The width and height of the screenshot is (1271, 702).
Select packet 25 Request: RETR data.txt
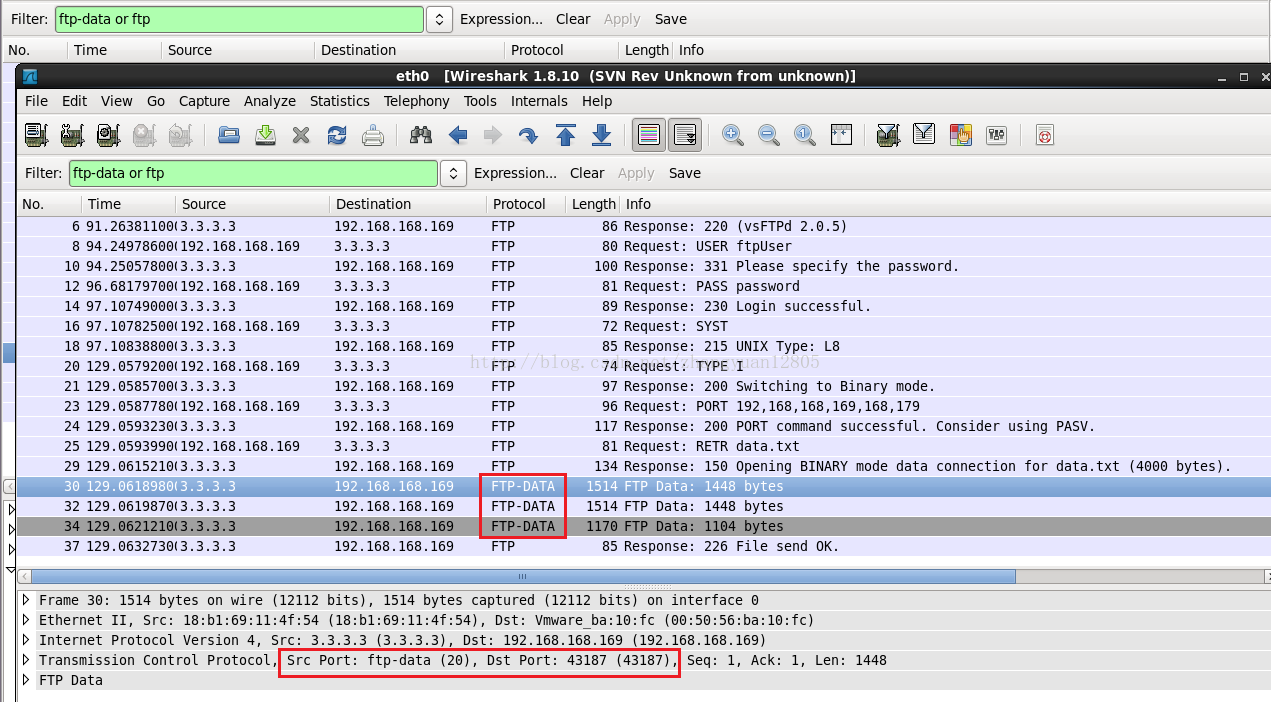tap(643, 446)
